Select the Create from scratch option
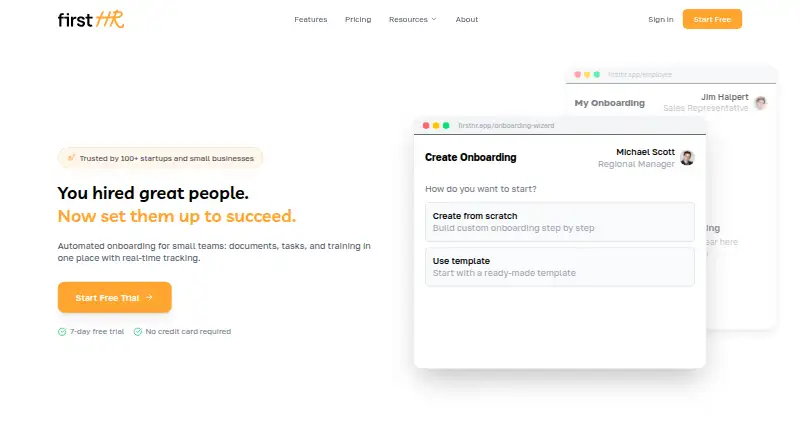The width and height of the screenshot is (800, 440). click(x=560, y=222)
